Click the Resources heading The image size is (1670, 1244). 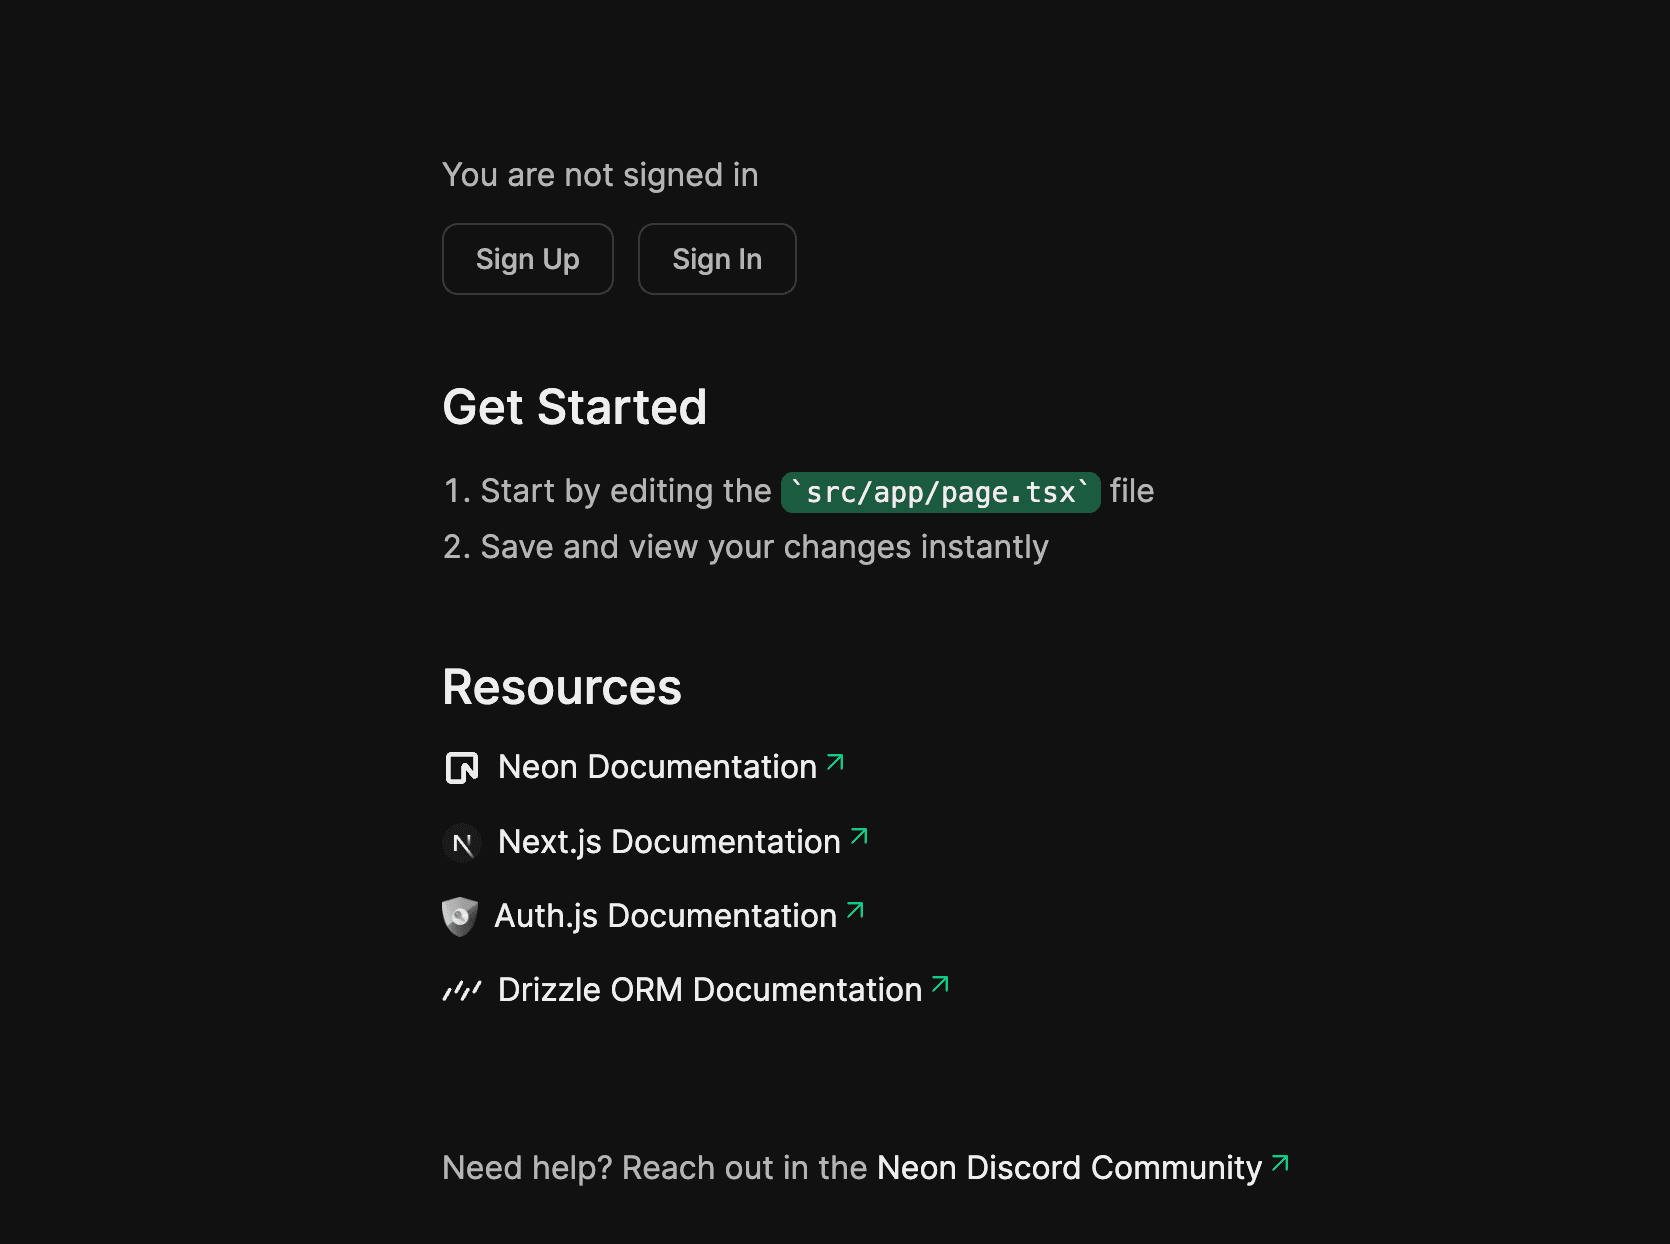click(562, 687)
